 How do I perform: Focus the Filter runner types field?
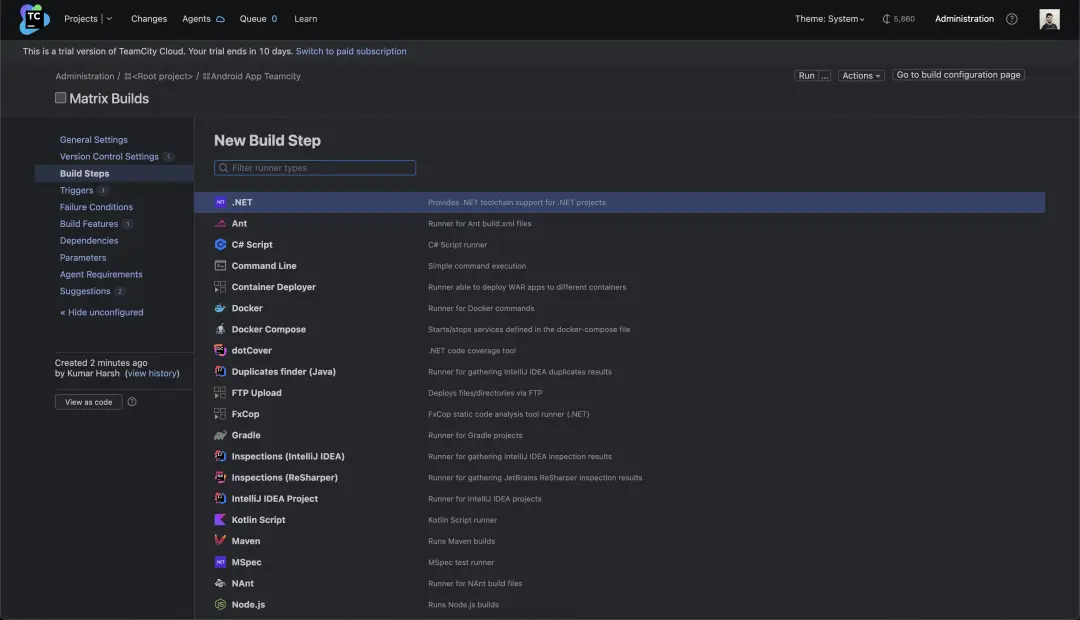(x=315, y=168)
